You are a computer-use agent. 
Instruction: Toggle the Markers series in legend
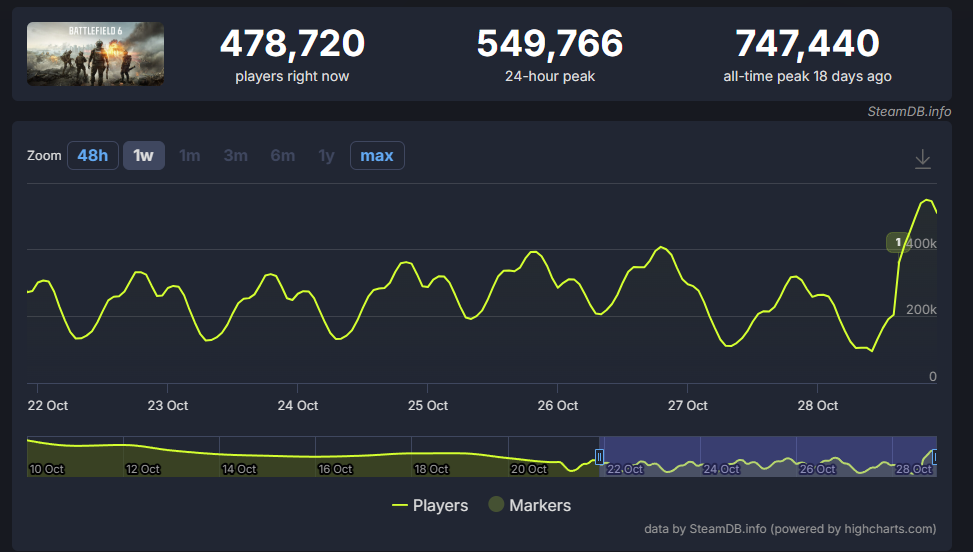click(x=530, y=505)
